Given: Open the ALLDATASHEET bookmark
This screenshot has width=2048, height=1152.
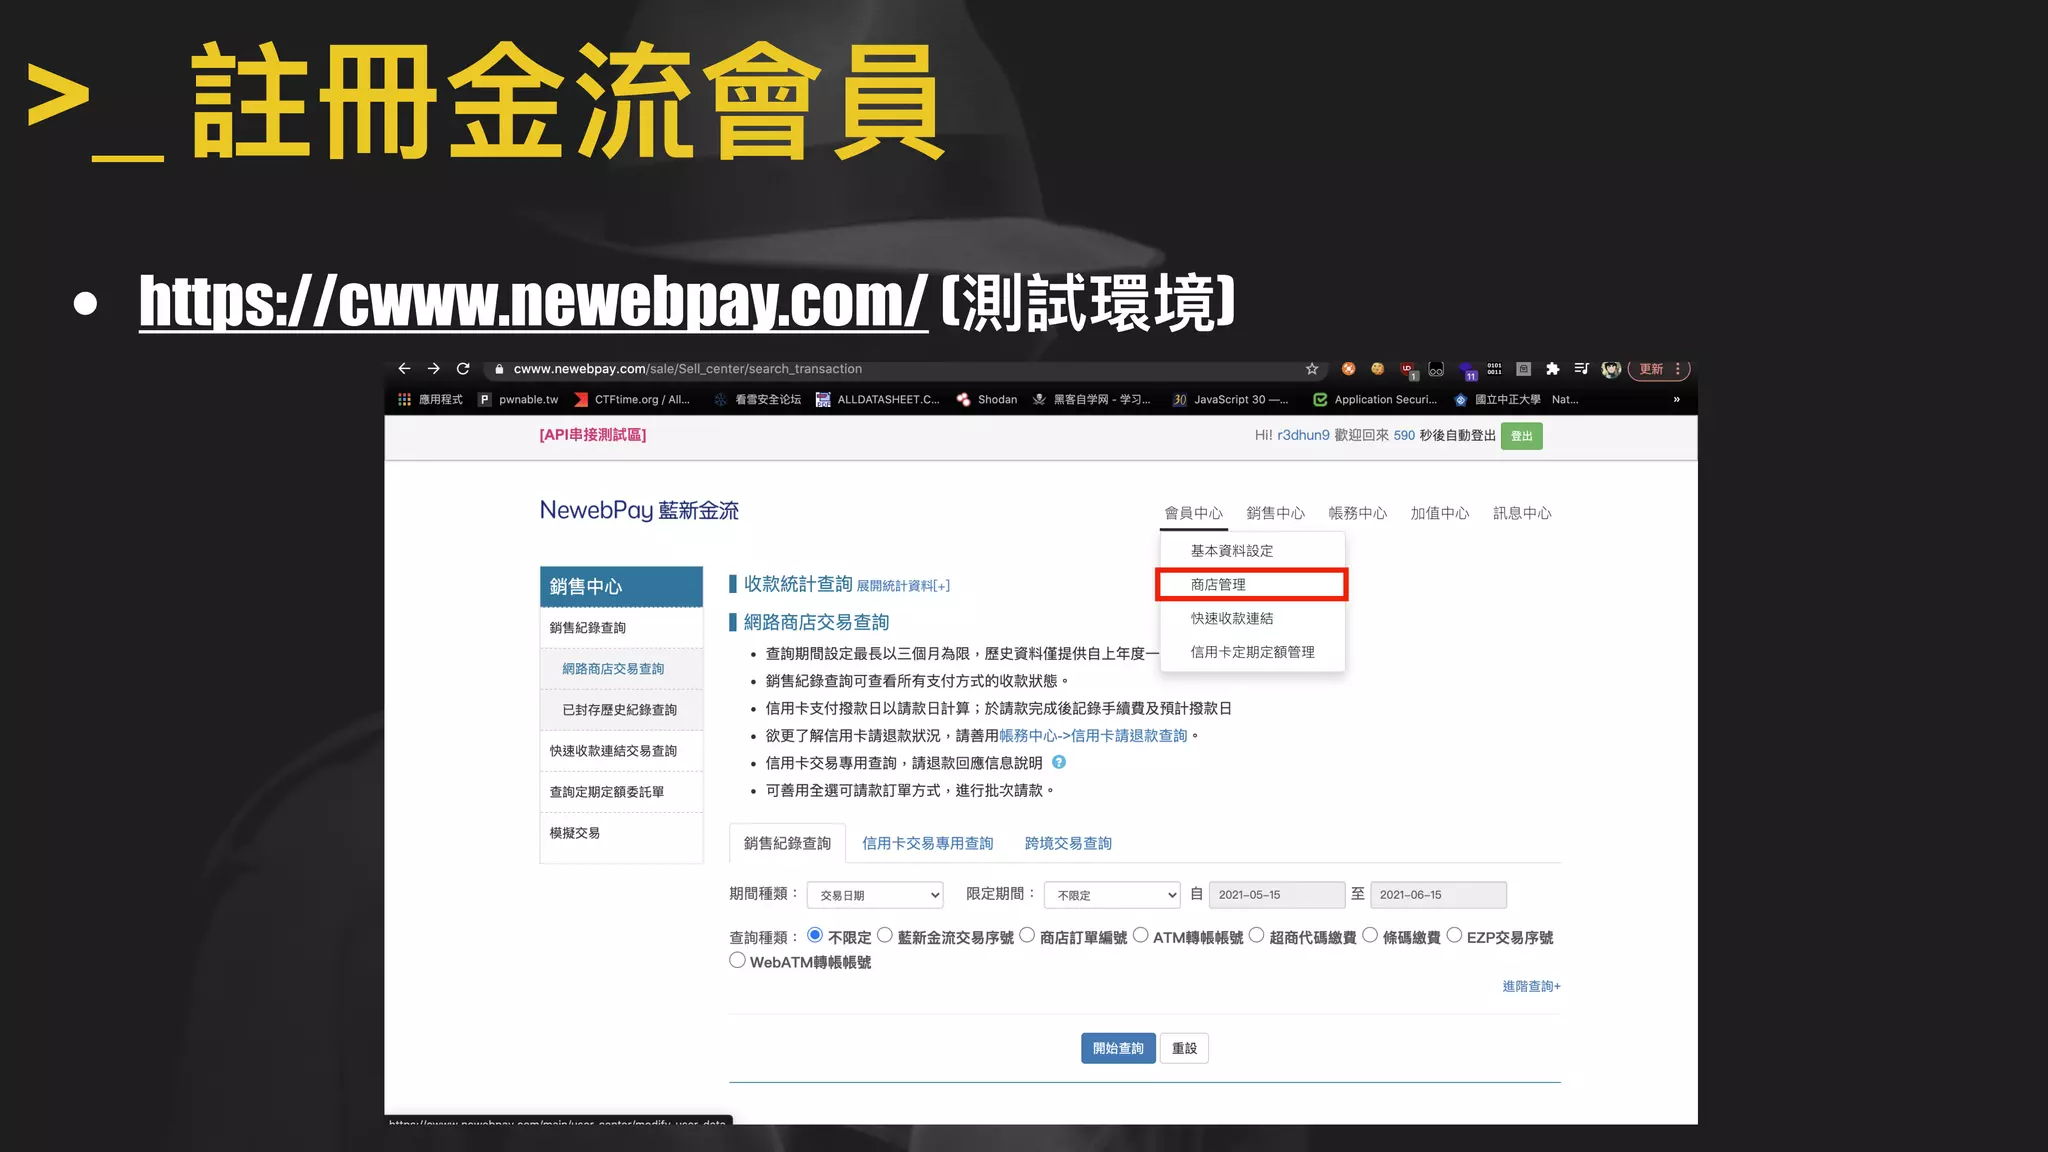Looking at the screenshot, I should point(877,399).
